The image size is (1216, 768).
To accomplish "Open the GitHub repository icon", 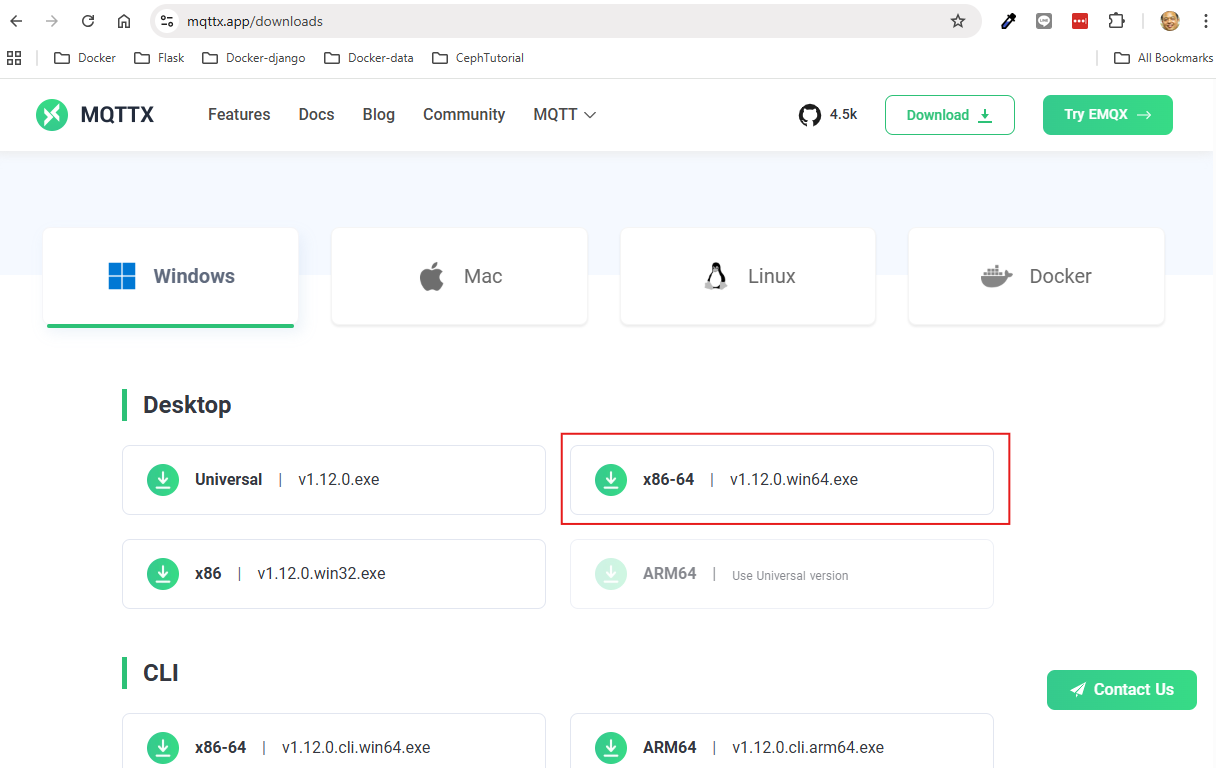I will [809, 115].
